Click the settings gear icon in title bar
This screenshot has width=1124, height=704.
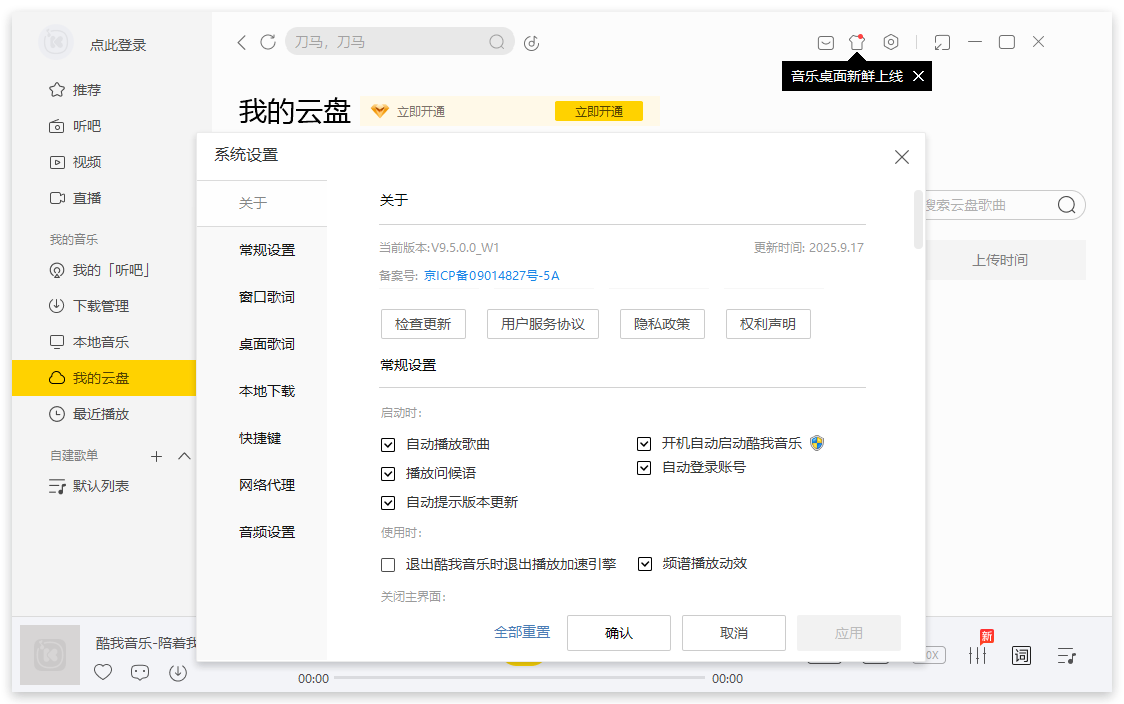coord(891,42)
